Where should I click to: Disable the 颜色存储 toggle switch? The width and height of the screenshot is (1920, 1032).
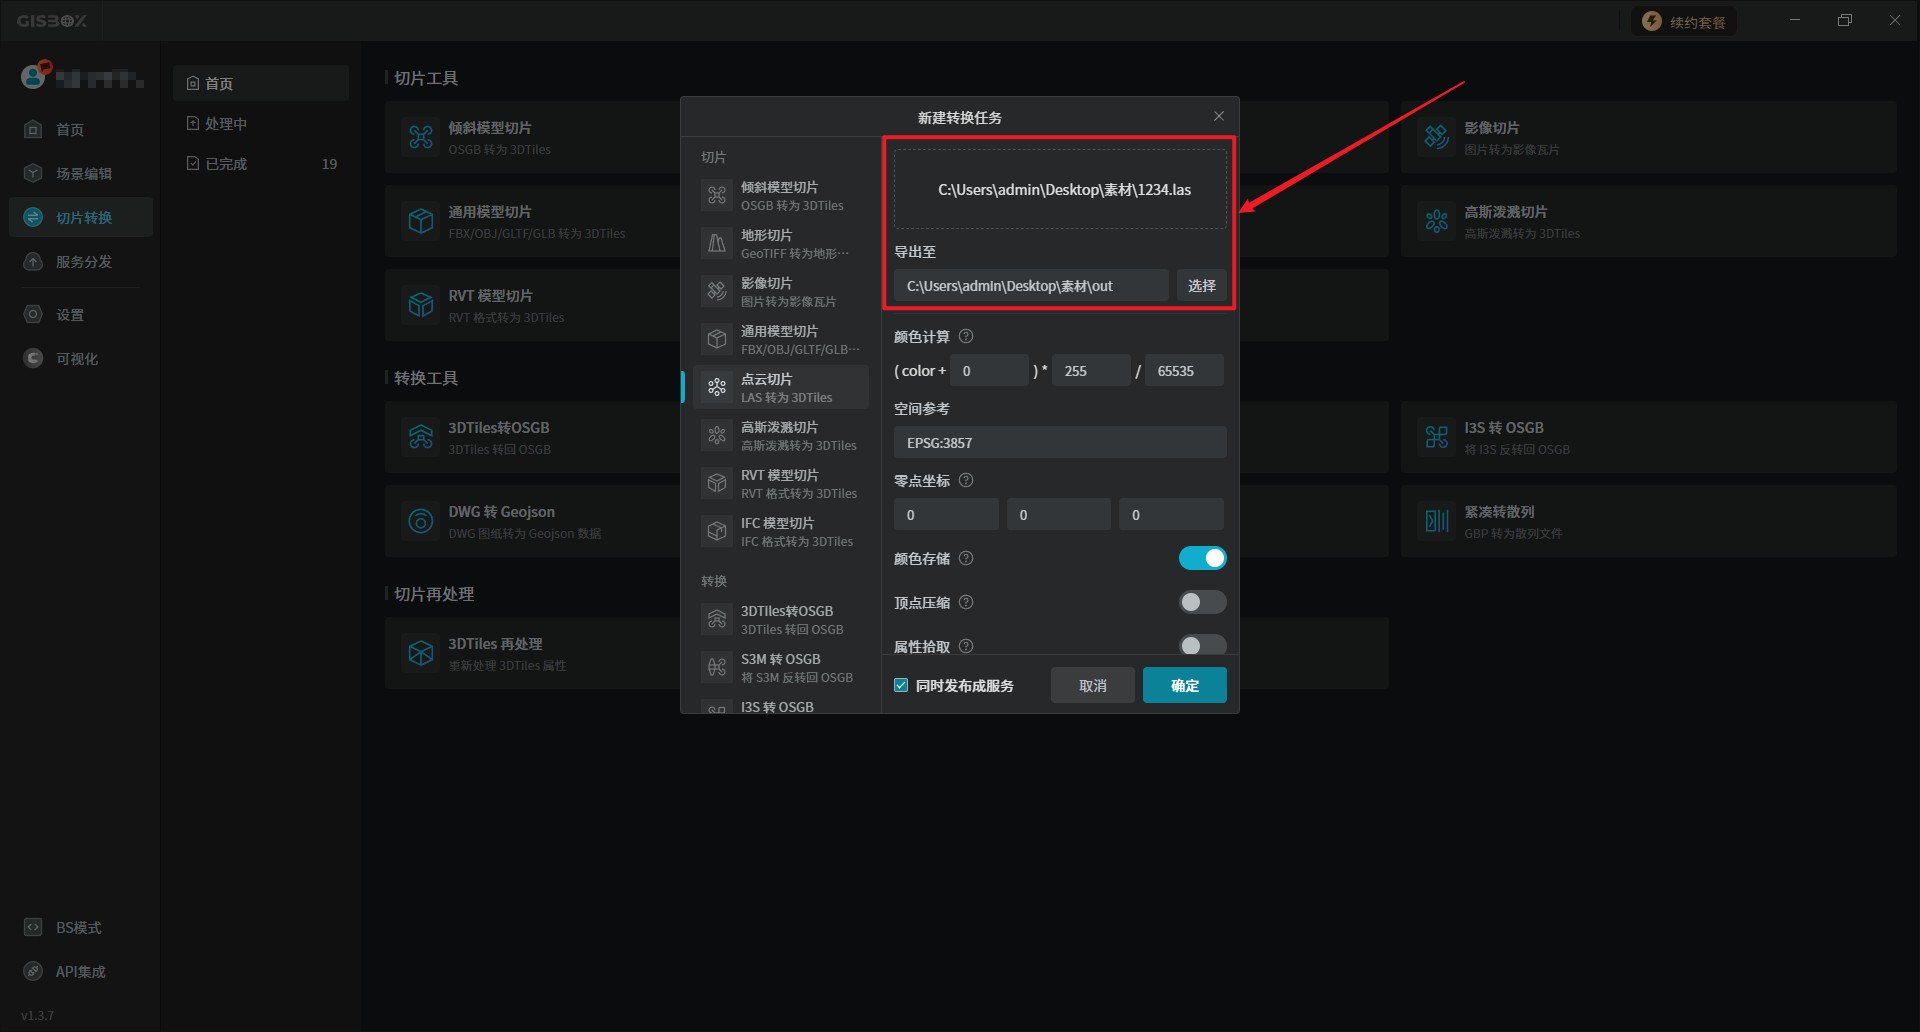click(x=1202, y=558)
